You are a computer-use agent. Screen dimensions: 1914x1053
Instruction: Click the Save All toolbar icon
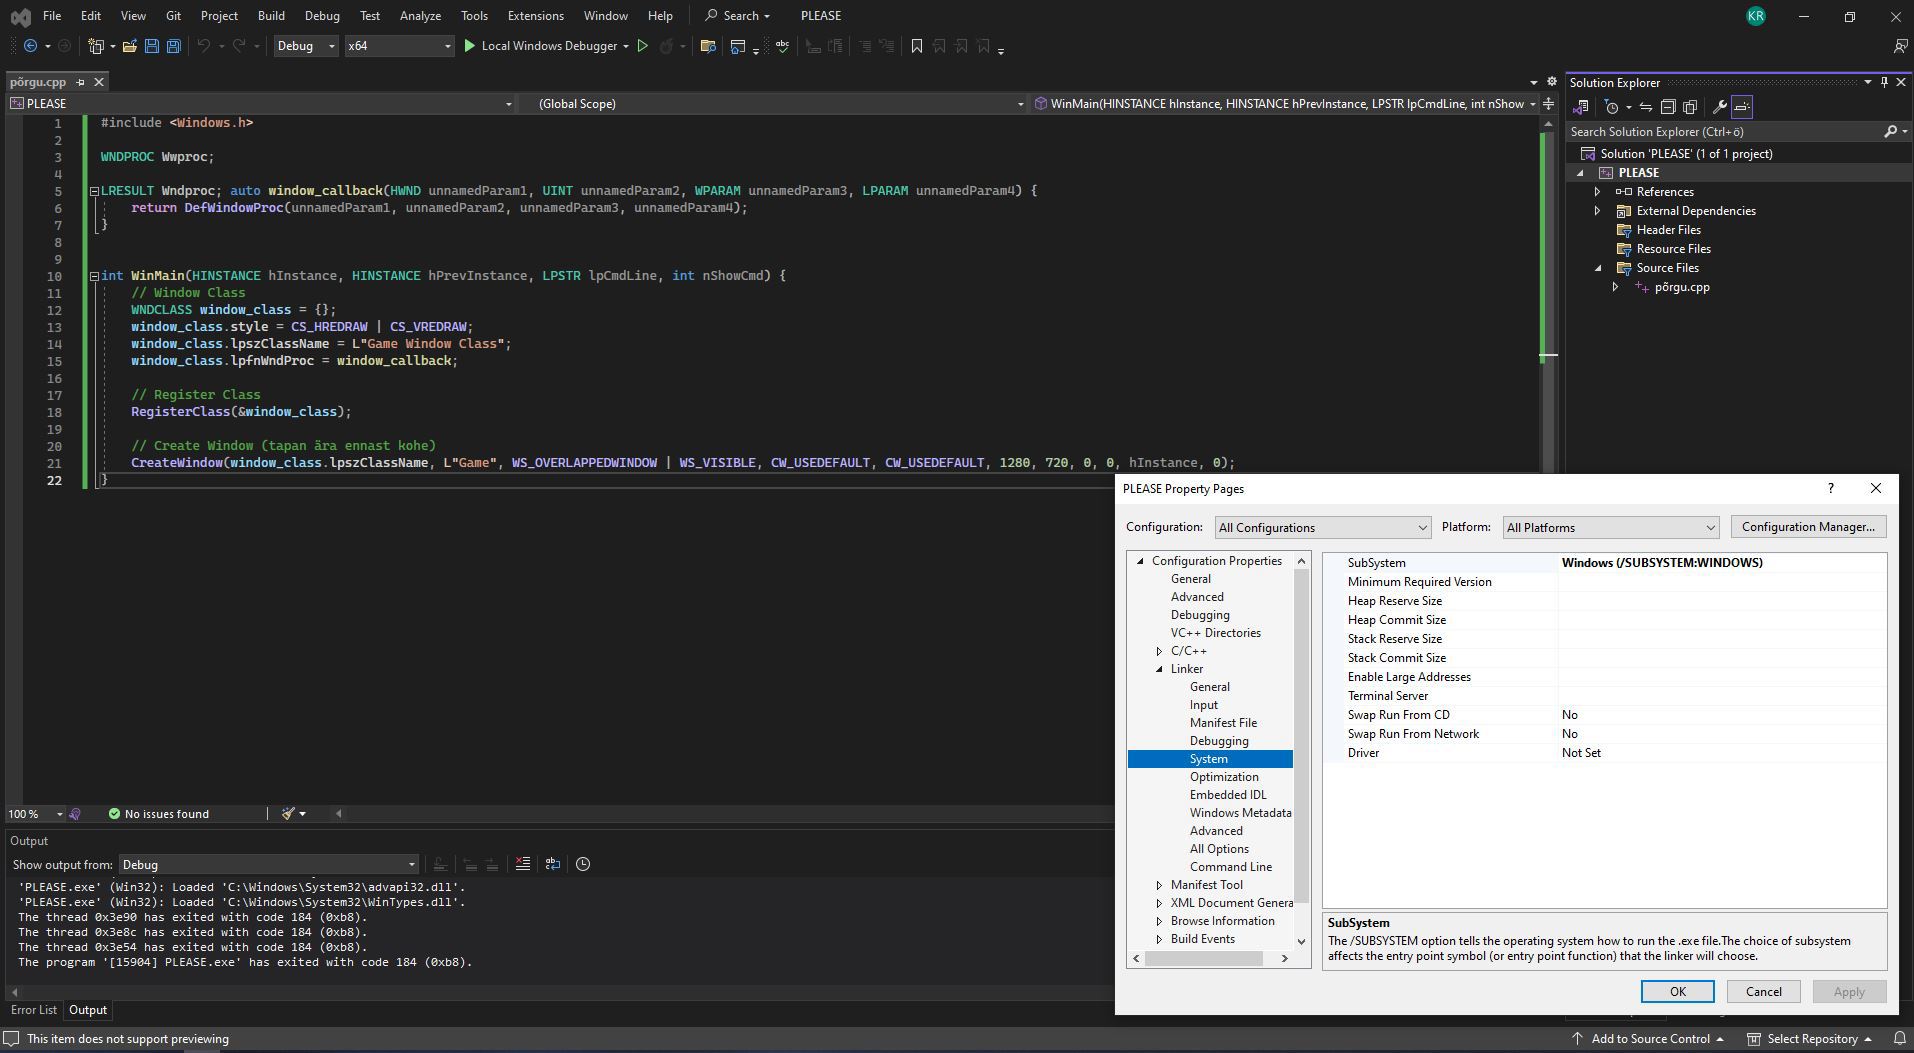pyautogui.click(x=173, y=46)
